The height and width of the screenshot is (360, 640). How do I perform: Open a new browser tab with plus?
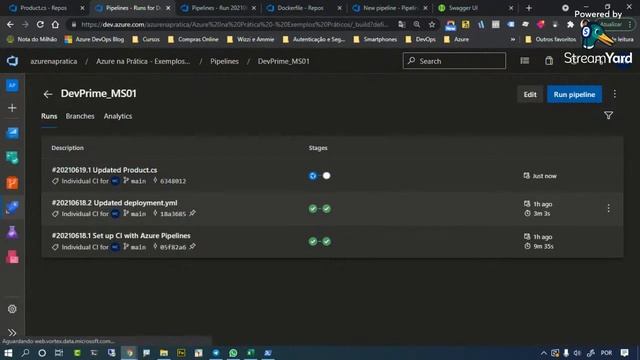[529, 8]
